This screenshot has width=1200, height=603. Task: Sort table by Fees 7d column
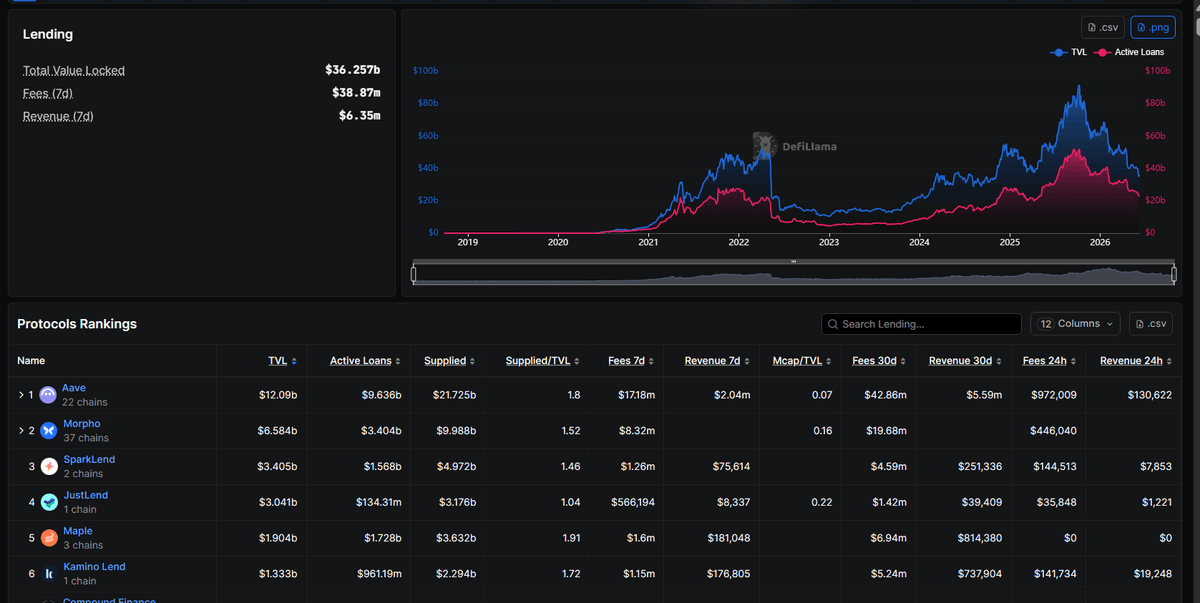click(x=631, y=361)
